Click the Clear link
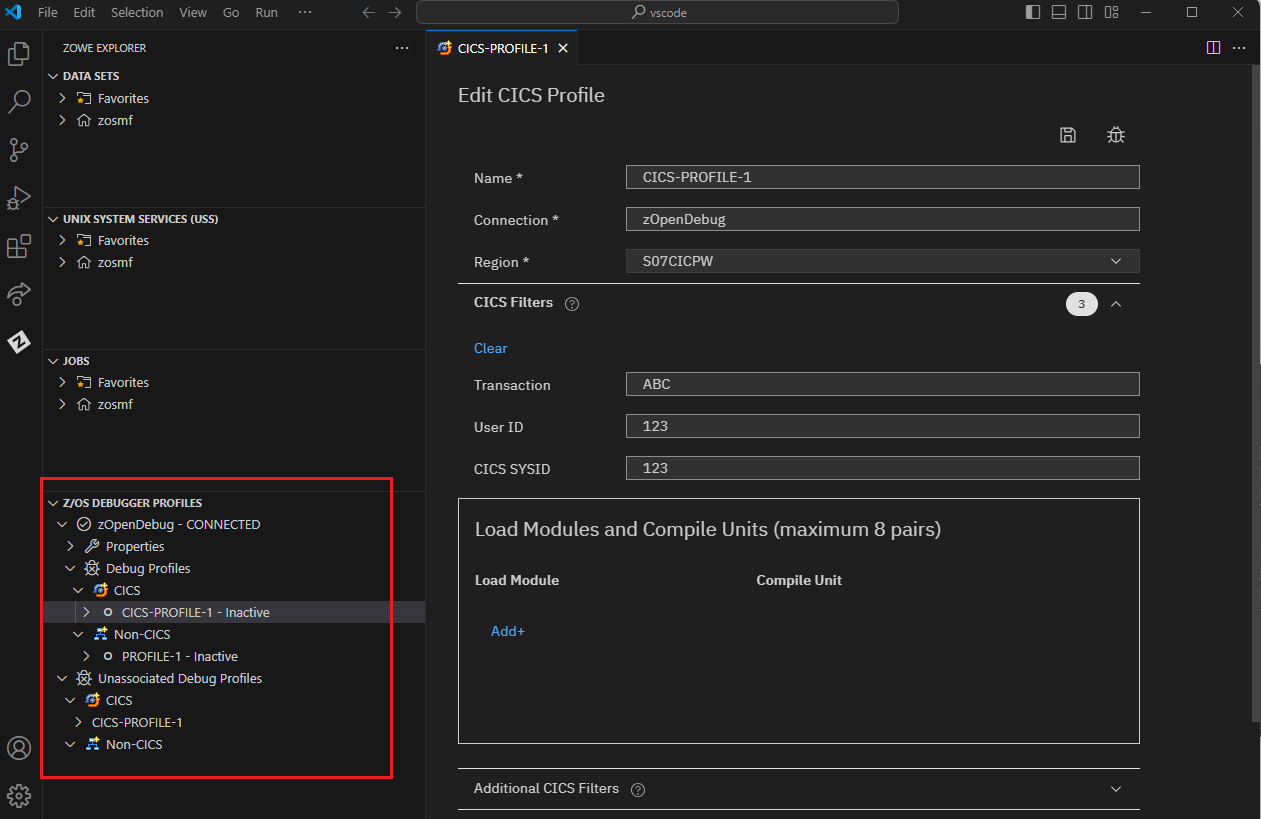The height and width of the screenshot is (819, 1261). (490, 348)
